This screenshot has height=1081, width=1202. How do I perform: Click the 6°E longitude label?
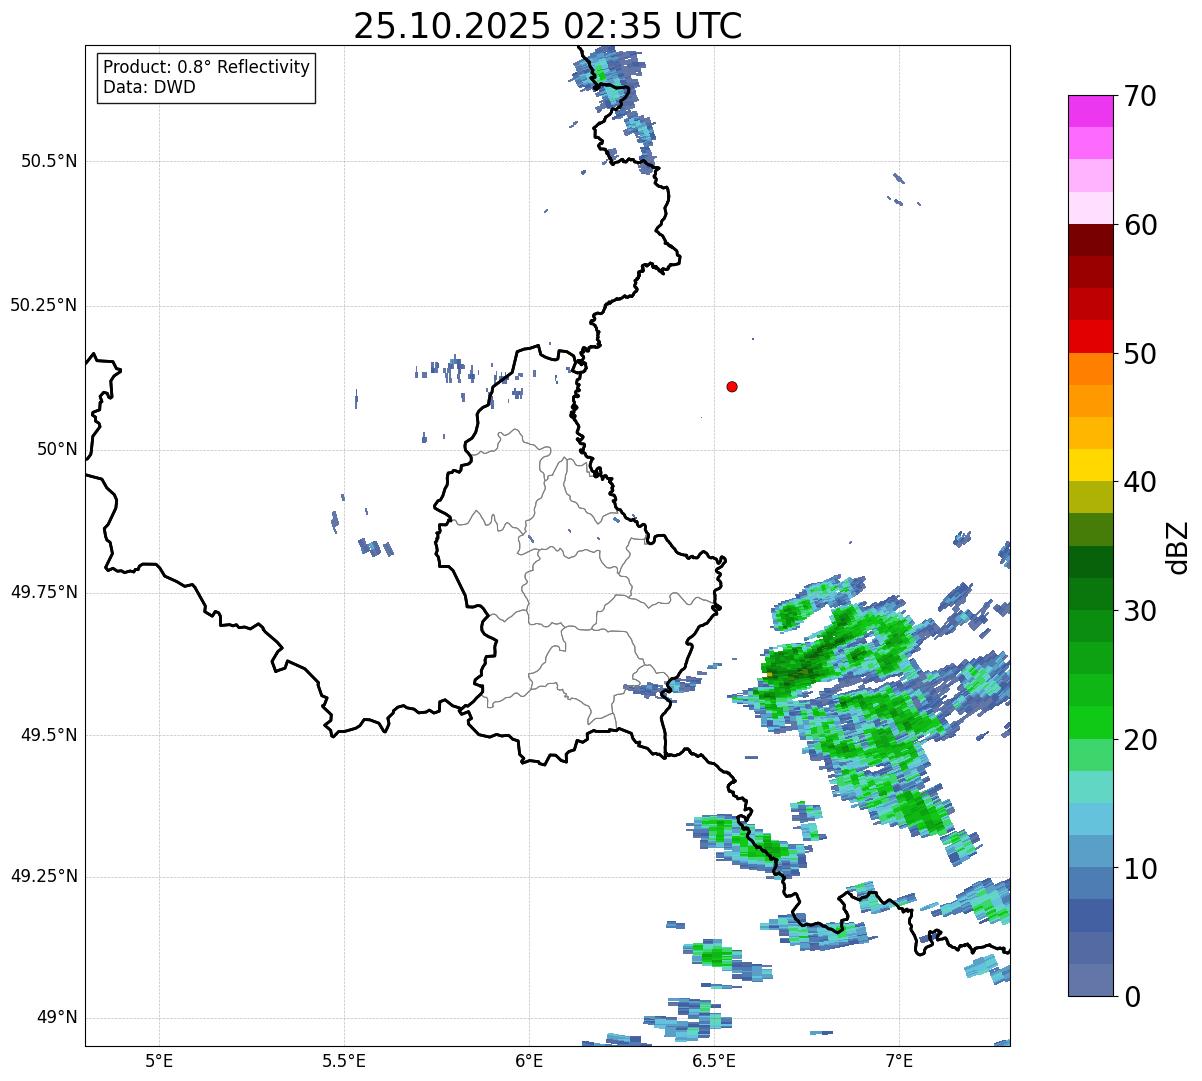click(x=529, y=1060)
